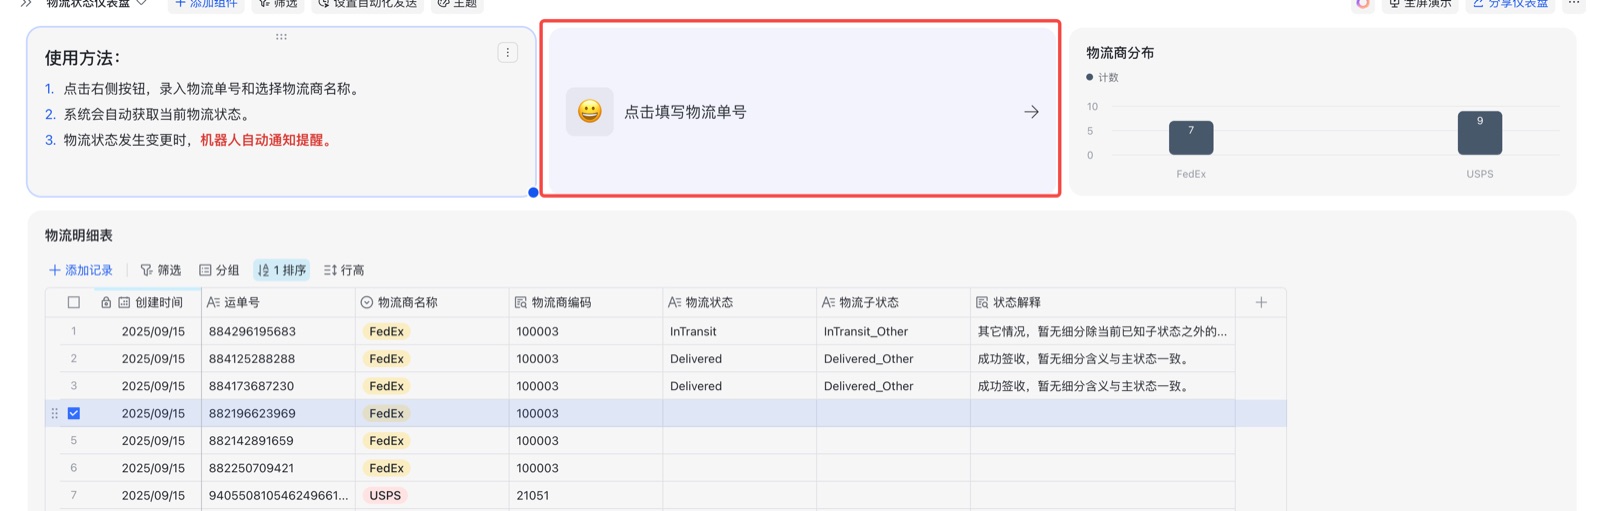This screenshot has height=511, width=1600.
Task: Click the top bar 筛选 button
Action: [278, 4]
